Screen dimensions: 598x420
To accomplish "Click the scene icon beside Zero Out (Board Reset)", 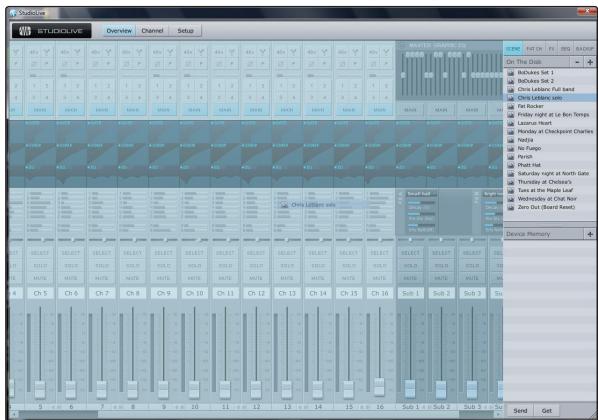I will 511,207.
